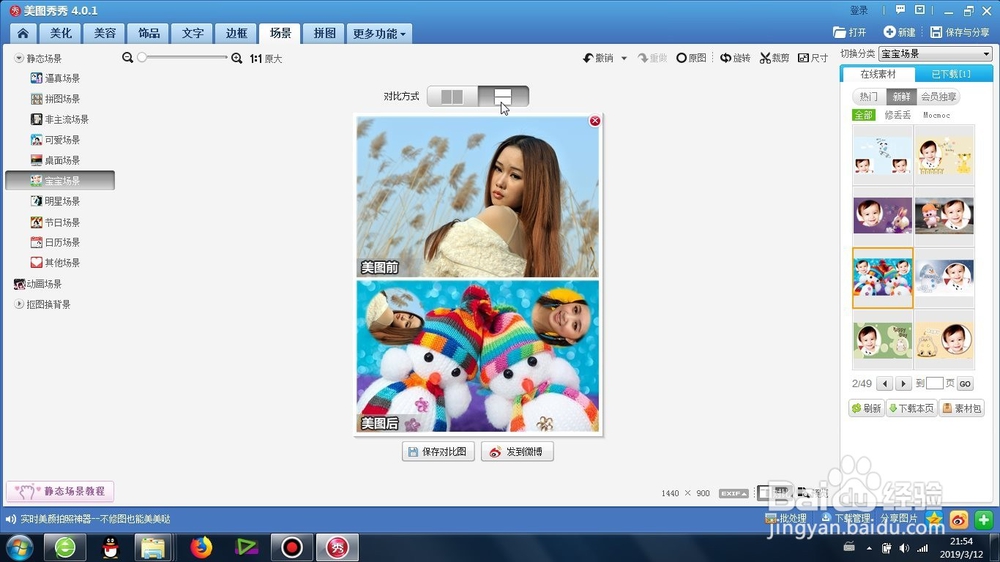Click the 撤销 undo arrow
Viewport: 1000px width, 562px height.
pyautogui.click(x=598, y=58)
